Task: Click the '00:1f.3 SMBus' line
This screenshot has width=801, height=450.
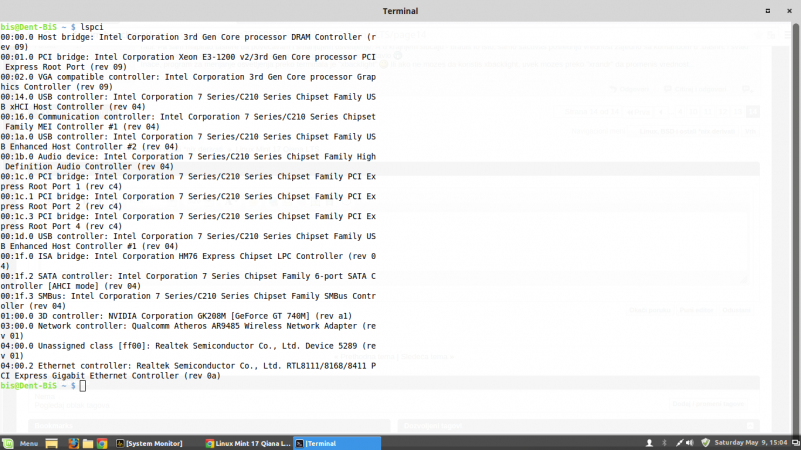Action: tap(188, 301)
